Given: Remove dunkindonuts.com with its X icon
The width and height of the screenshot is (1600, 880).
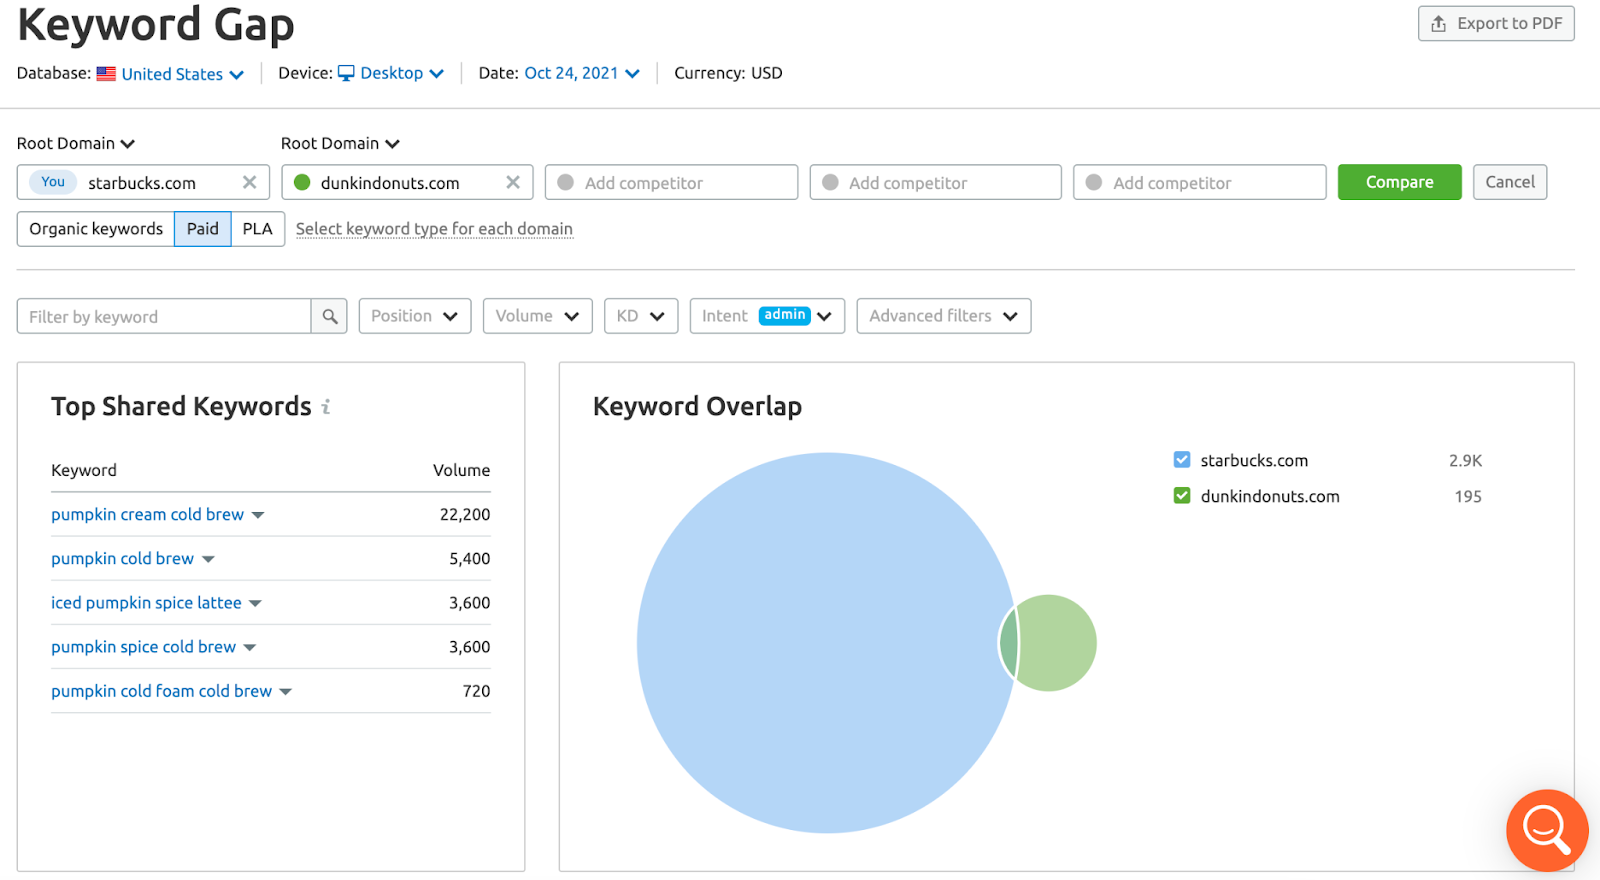Looking at the screenshot, I should [x=513, y=182].
